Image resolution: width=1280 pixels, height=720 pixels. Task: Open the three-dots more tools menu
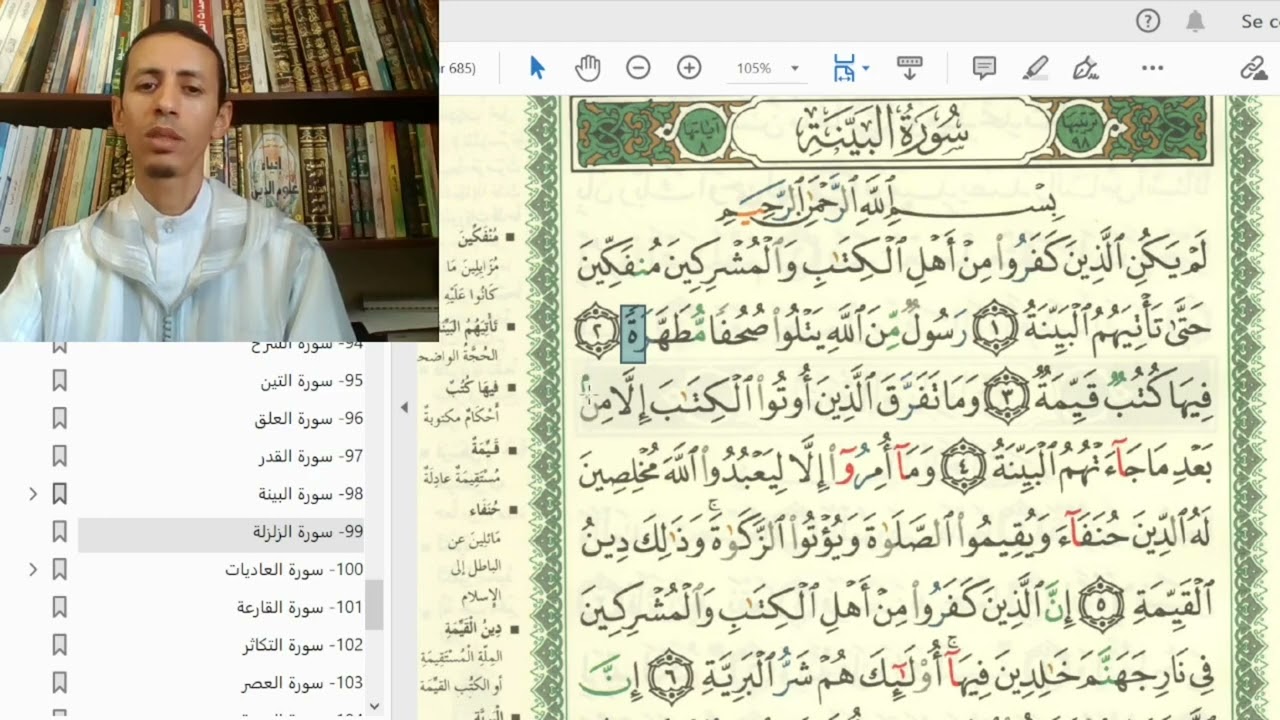click(1152, 68)
